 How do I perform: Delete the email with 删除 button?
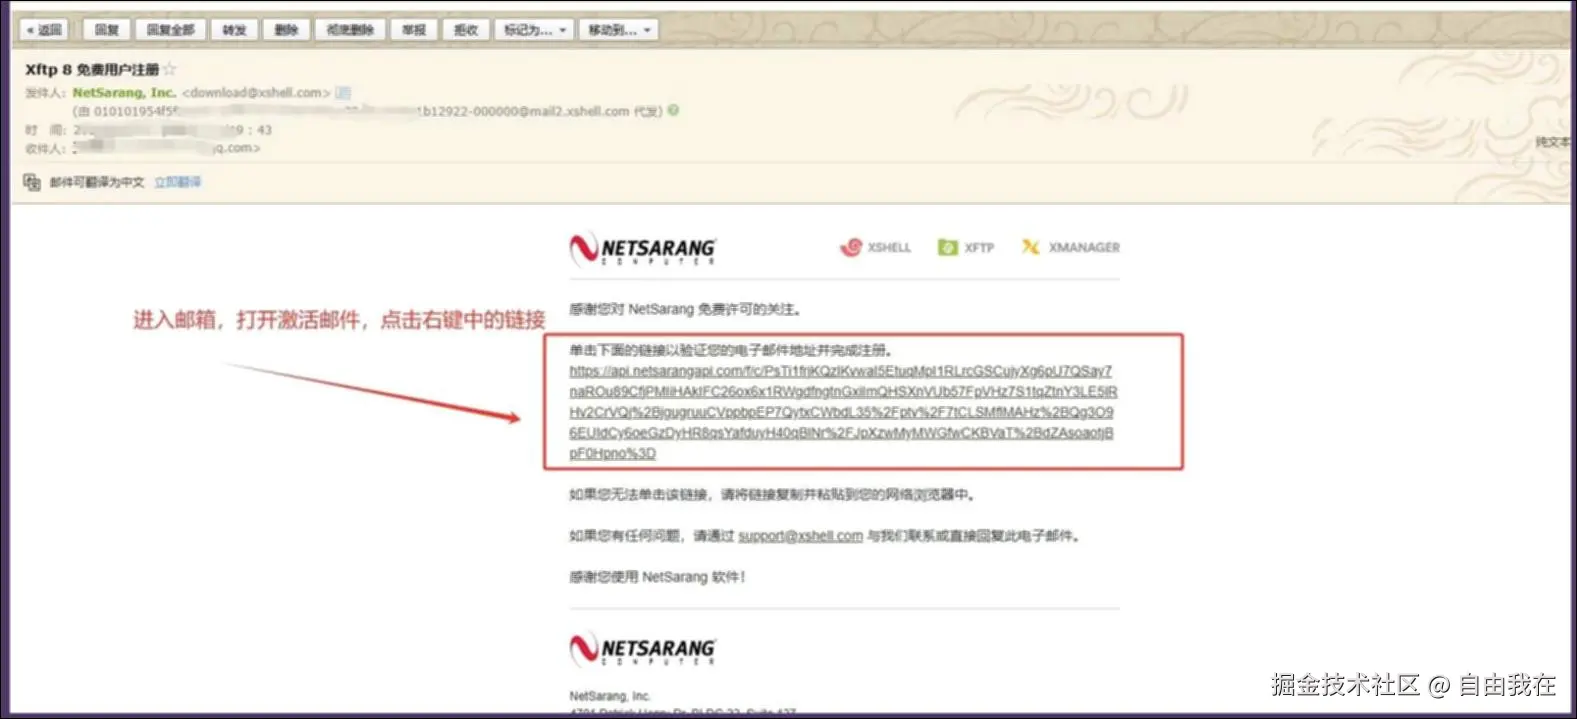tap(287, 30)
